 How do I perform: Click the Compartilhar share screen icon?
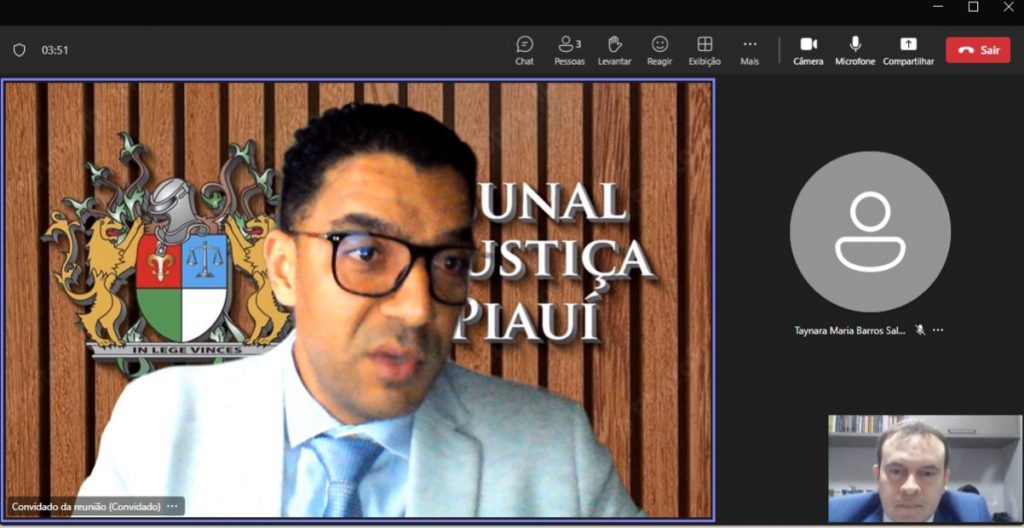point(908,44)
